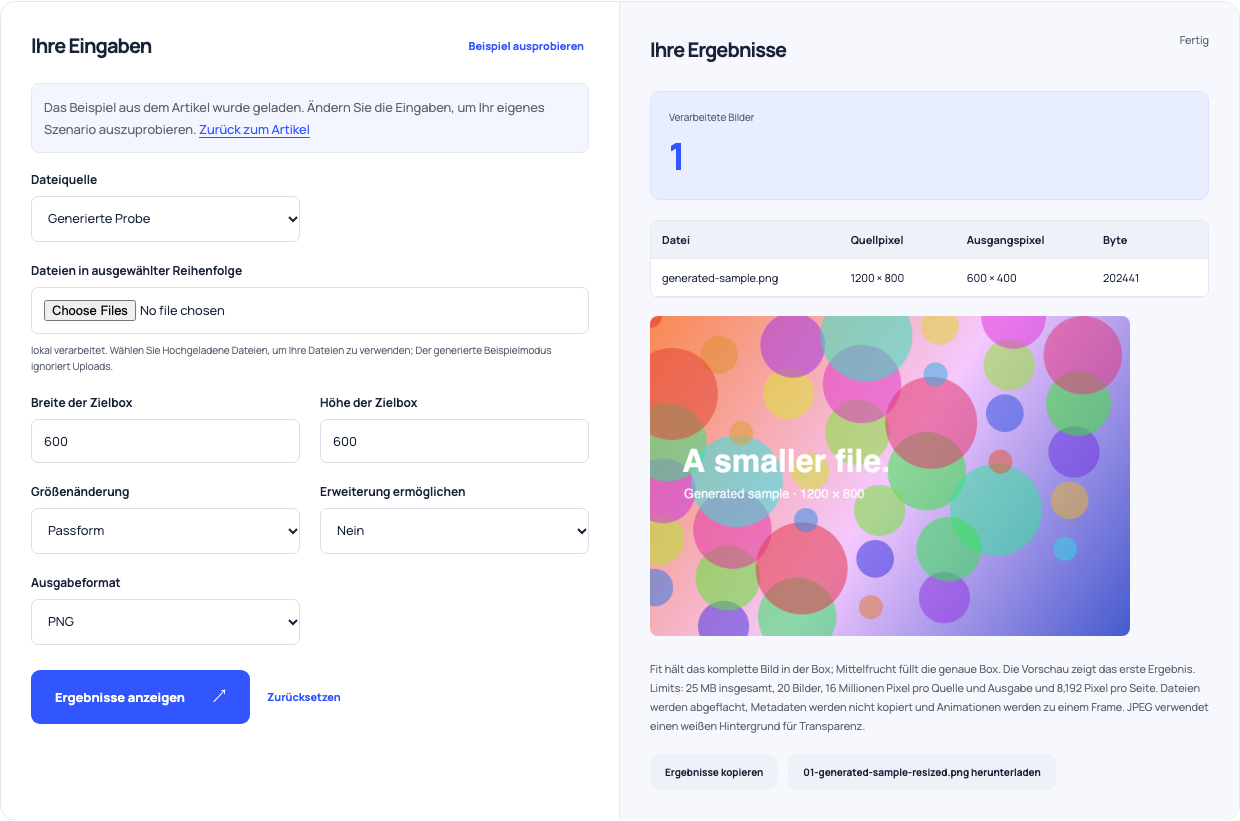Follow the Zurück zum Artikel link
The height and width of the screenshot is (821, 1240).
click(254, 130)
